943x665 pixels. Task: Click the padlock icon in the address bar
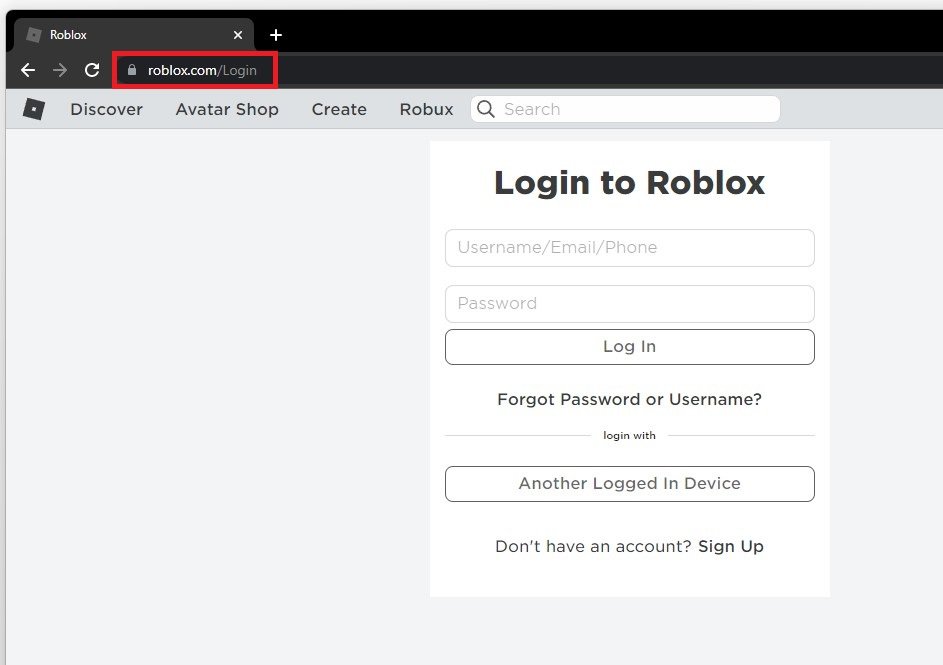132,70
